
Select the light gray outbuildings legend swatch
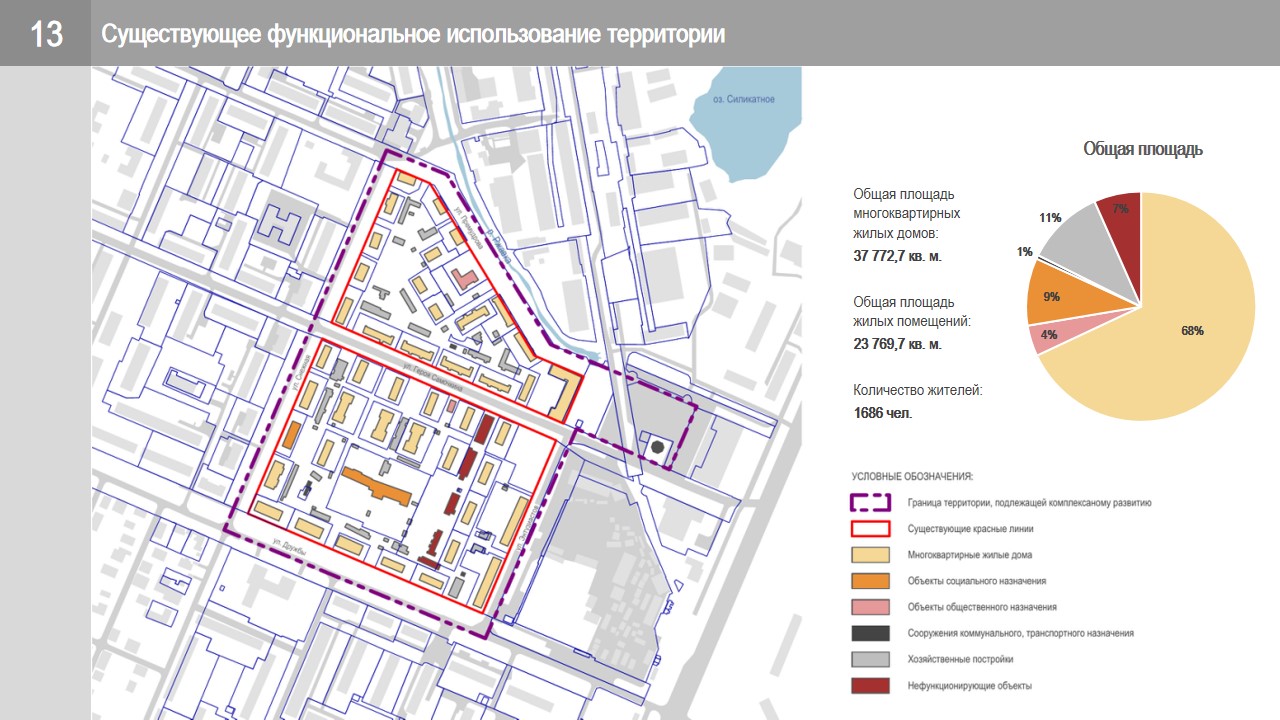point(870,659)
